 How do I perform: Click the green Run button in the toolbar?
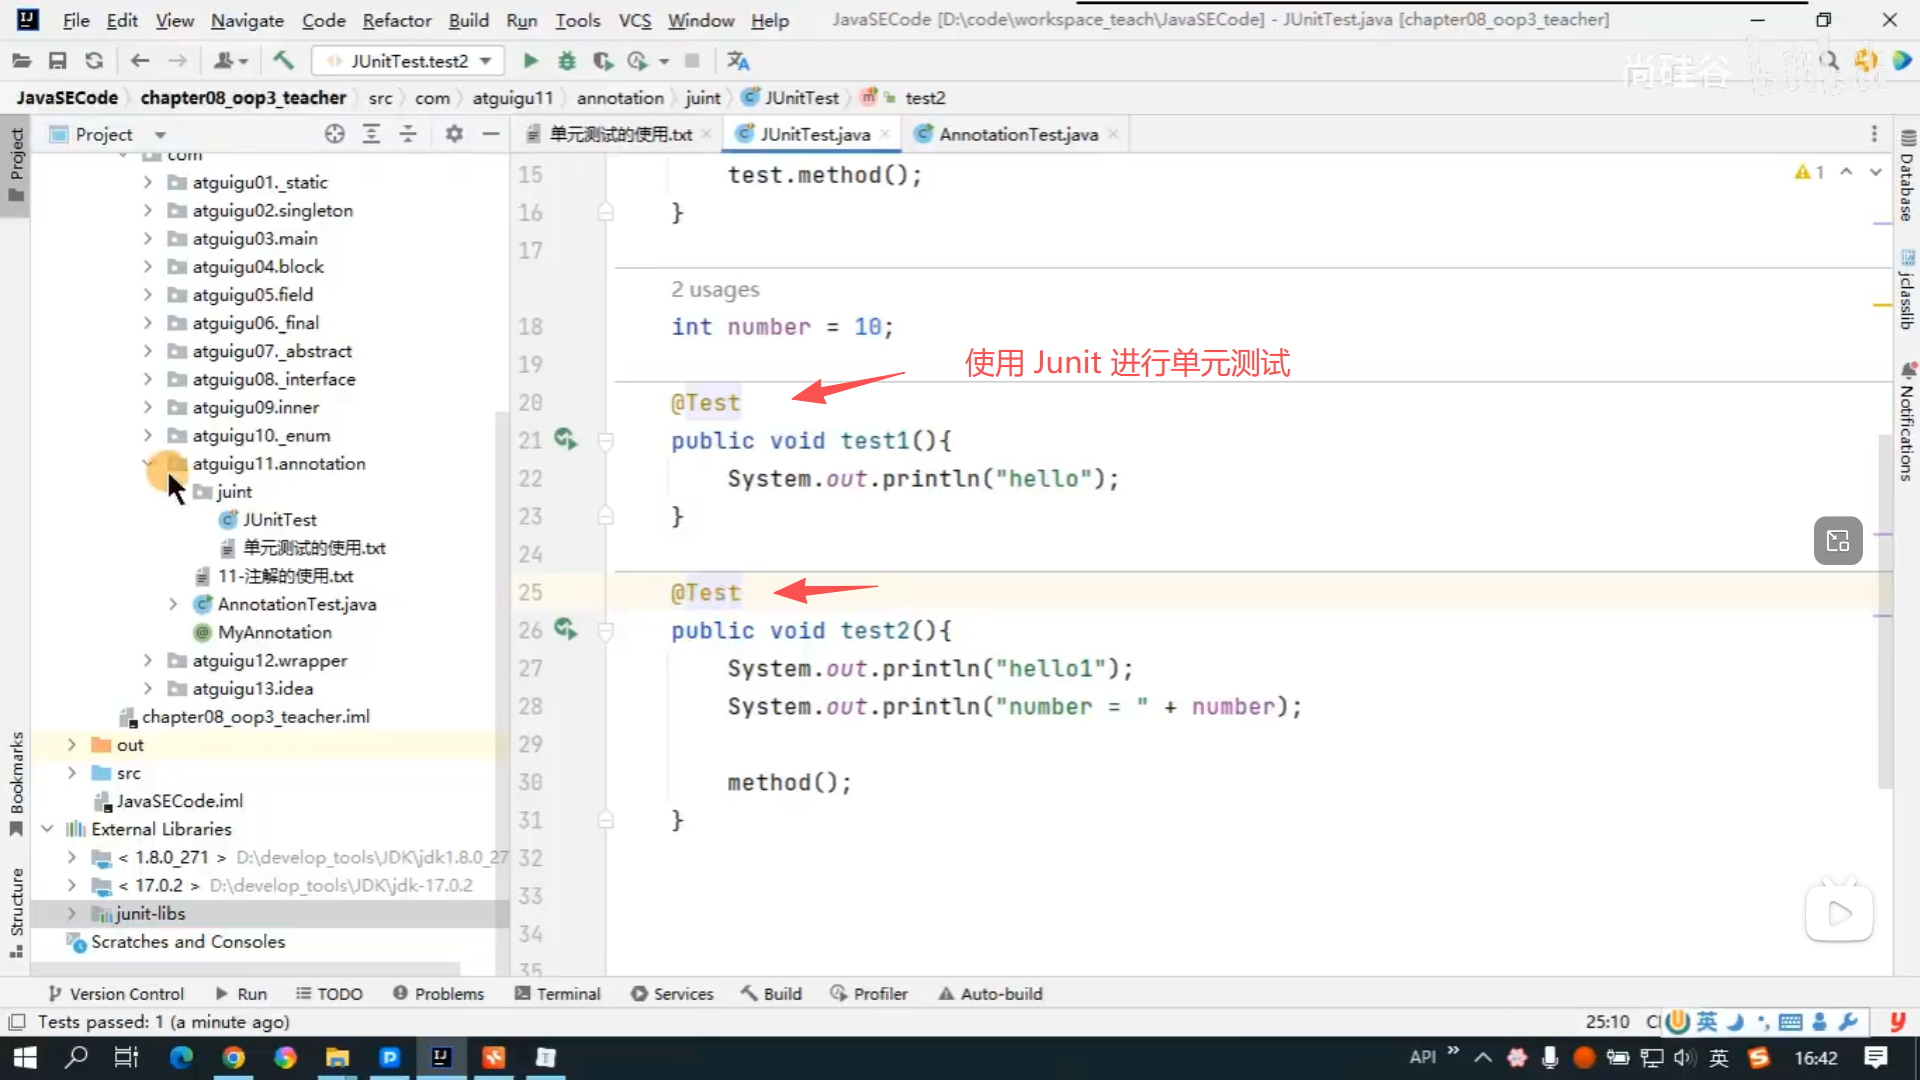(530, 61)
